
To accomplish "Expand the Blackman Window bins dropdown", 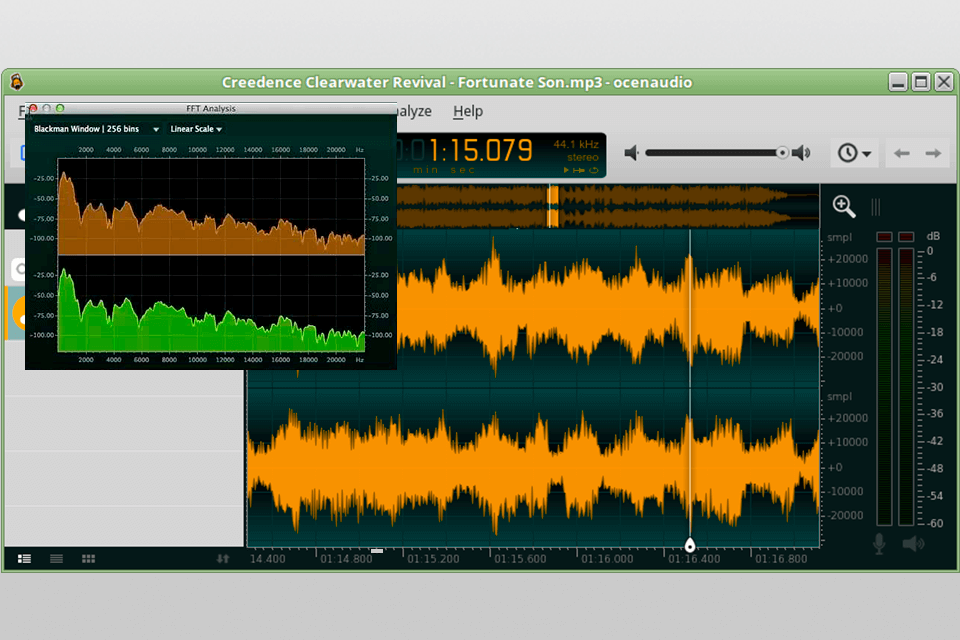I will [96, 129].
